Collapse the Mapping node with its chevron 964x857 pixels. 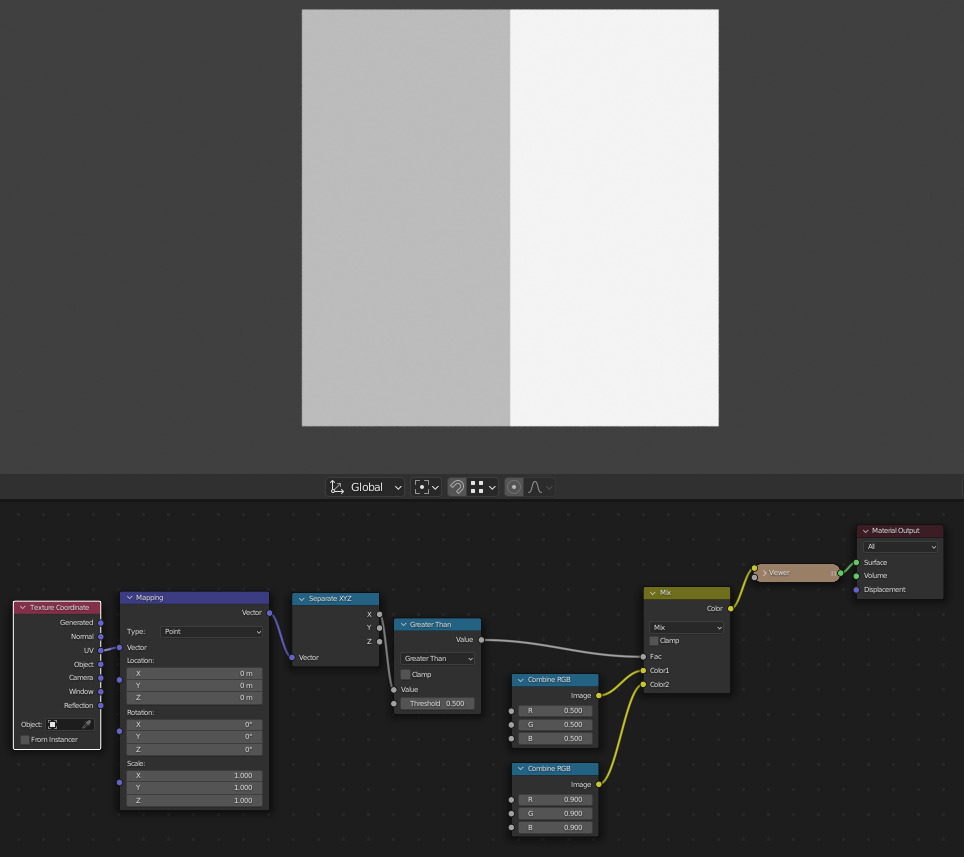point(130,598)
